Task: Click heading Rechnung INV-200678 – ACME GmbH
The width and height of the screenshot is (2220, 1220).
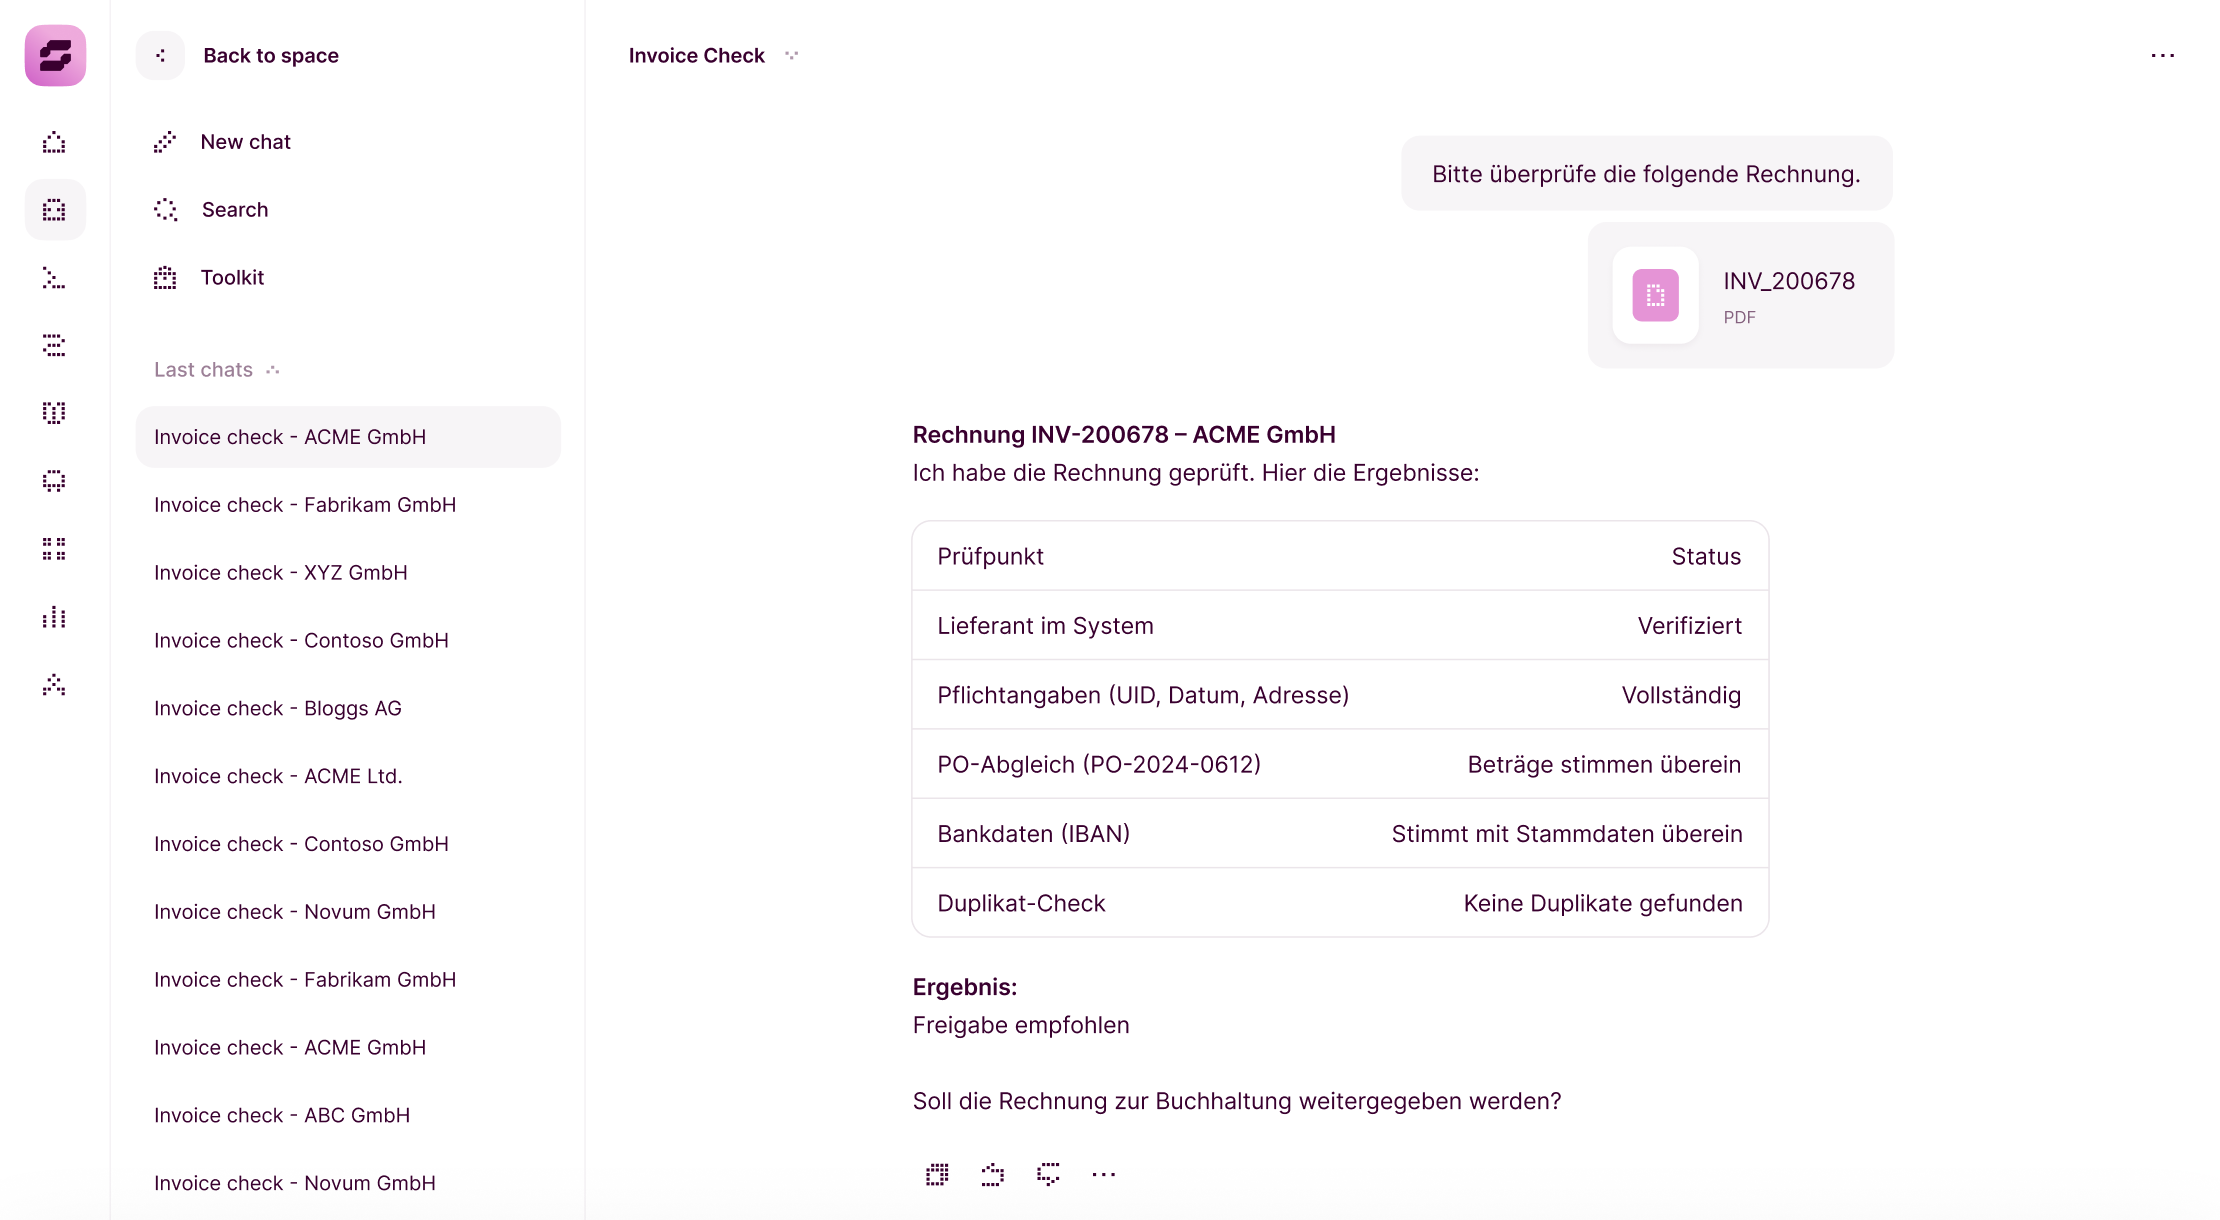Action: pyautogui.click(x=1124, y=435)
